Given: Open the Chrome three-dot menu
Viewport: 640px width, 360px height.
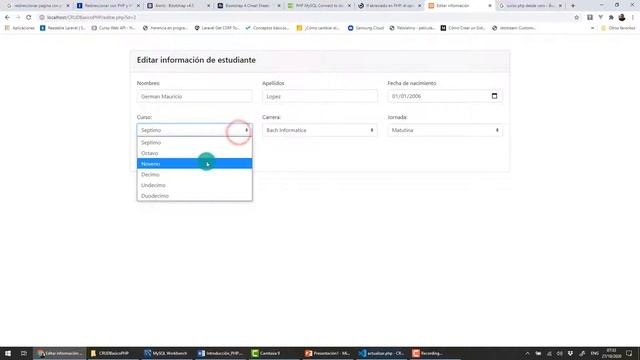Looking at the screenshot, I should click(x=633, y=18).
